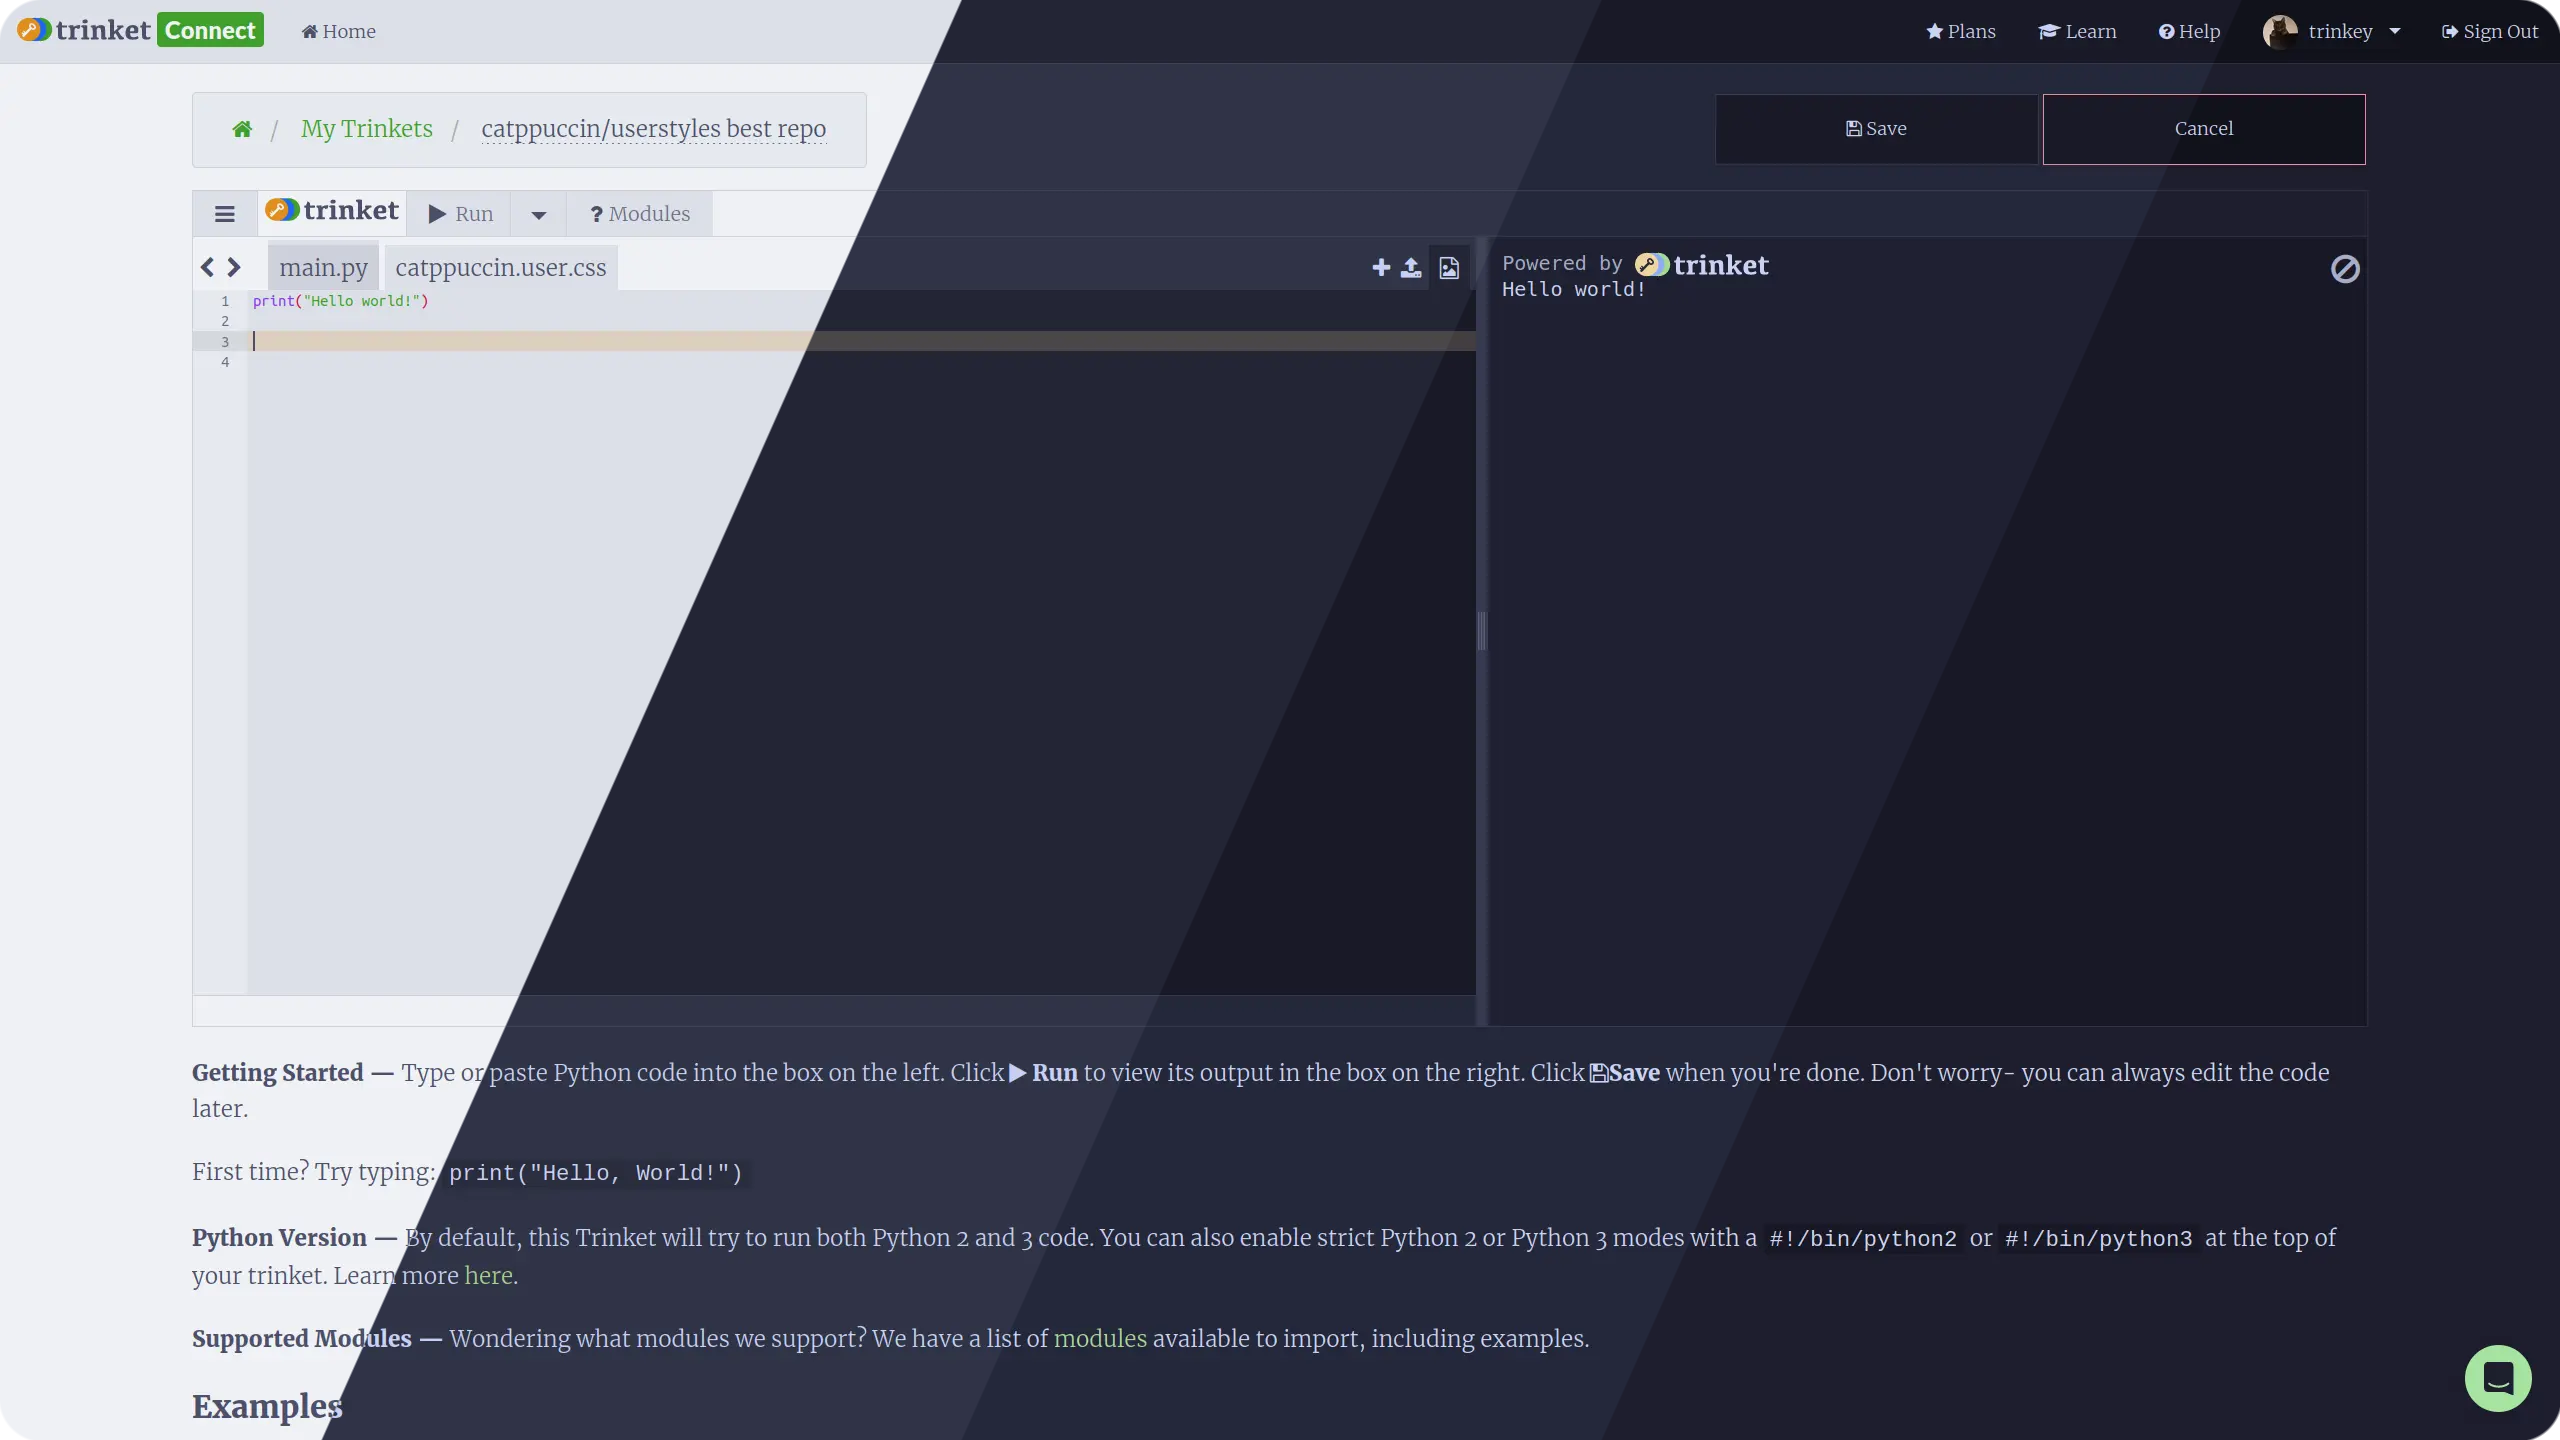Open the 'modules' list link
The width and height of the screenshot is (2560, 1440).
(x=1100, y=1339)
